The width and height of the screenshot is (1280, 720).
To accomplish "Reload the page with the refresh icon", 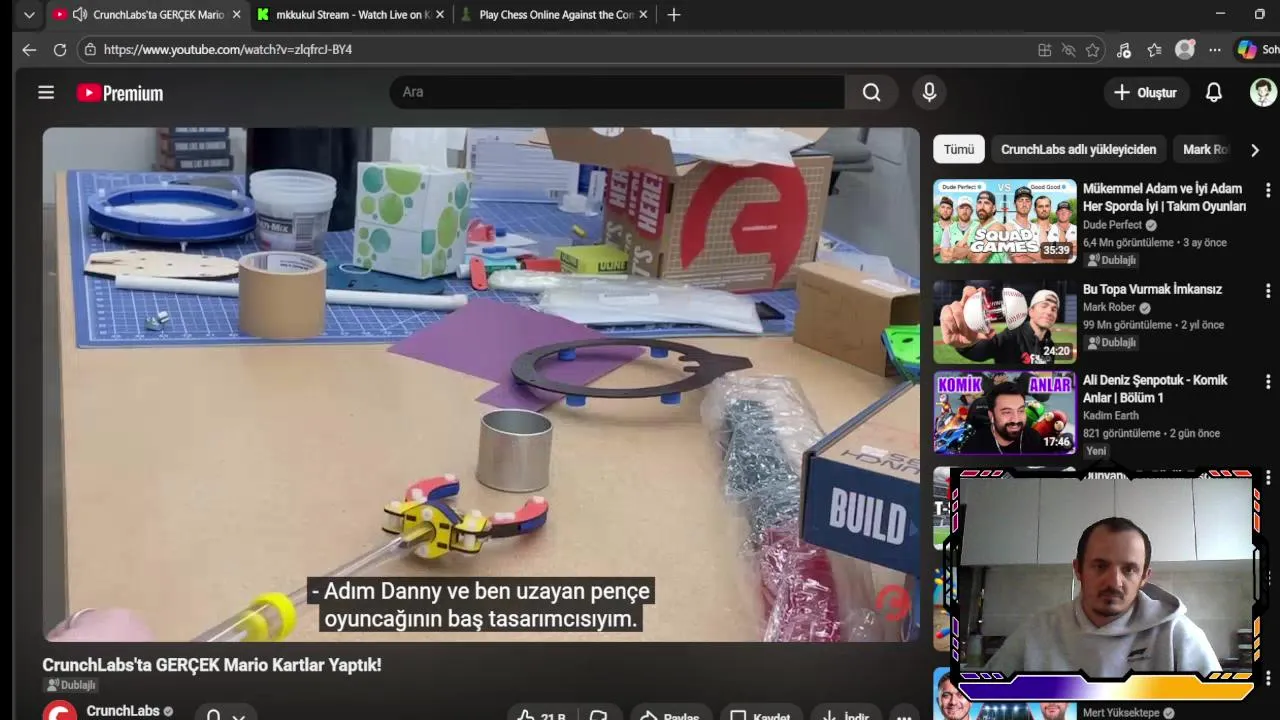I will [60, 49].
